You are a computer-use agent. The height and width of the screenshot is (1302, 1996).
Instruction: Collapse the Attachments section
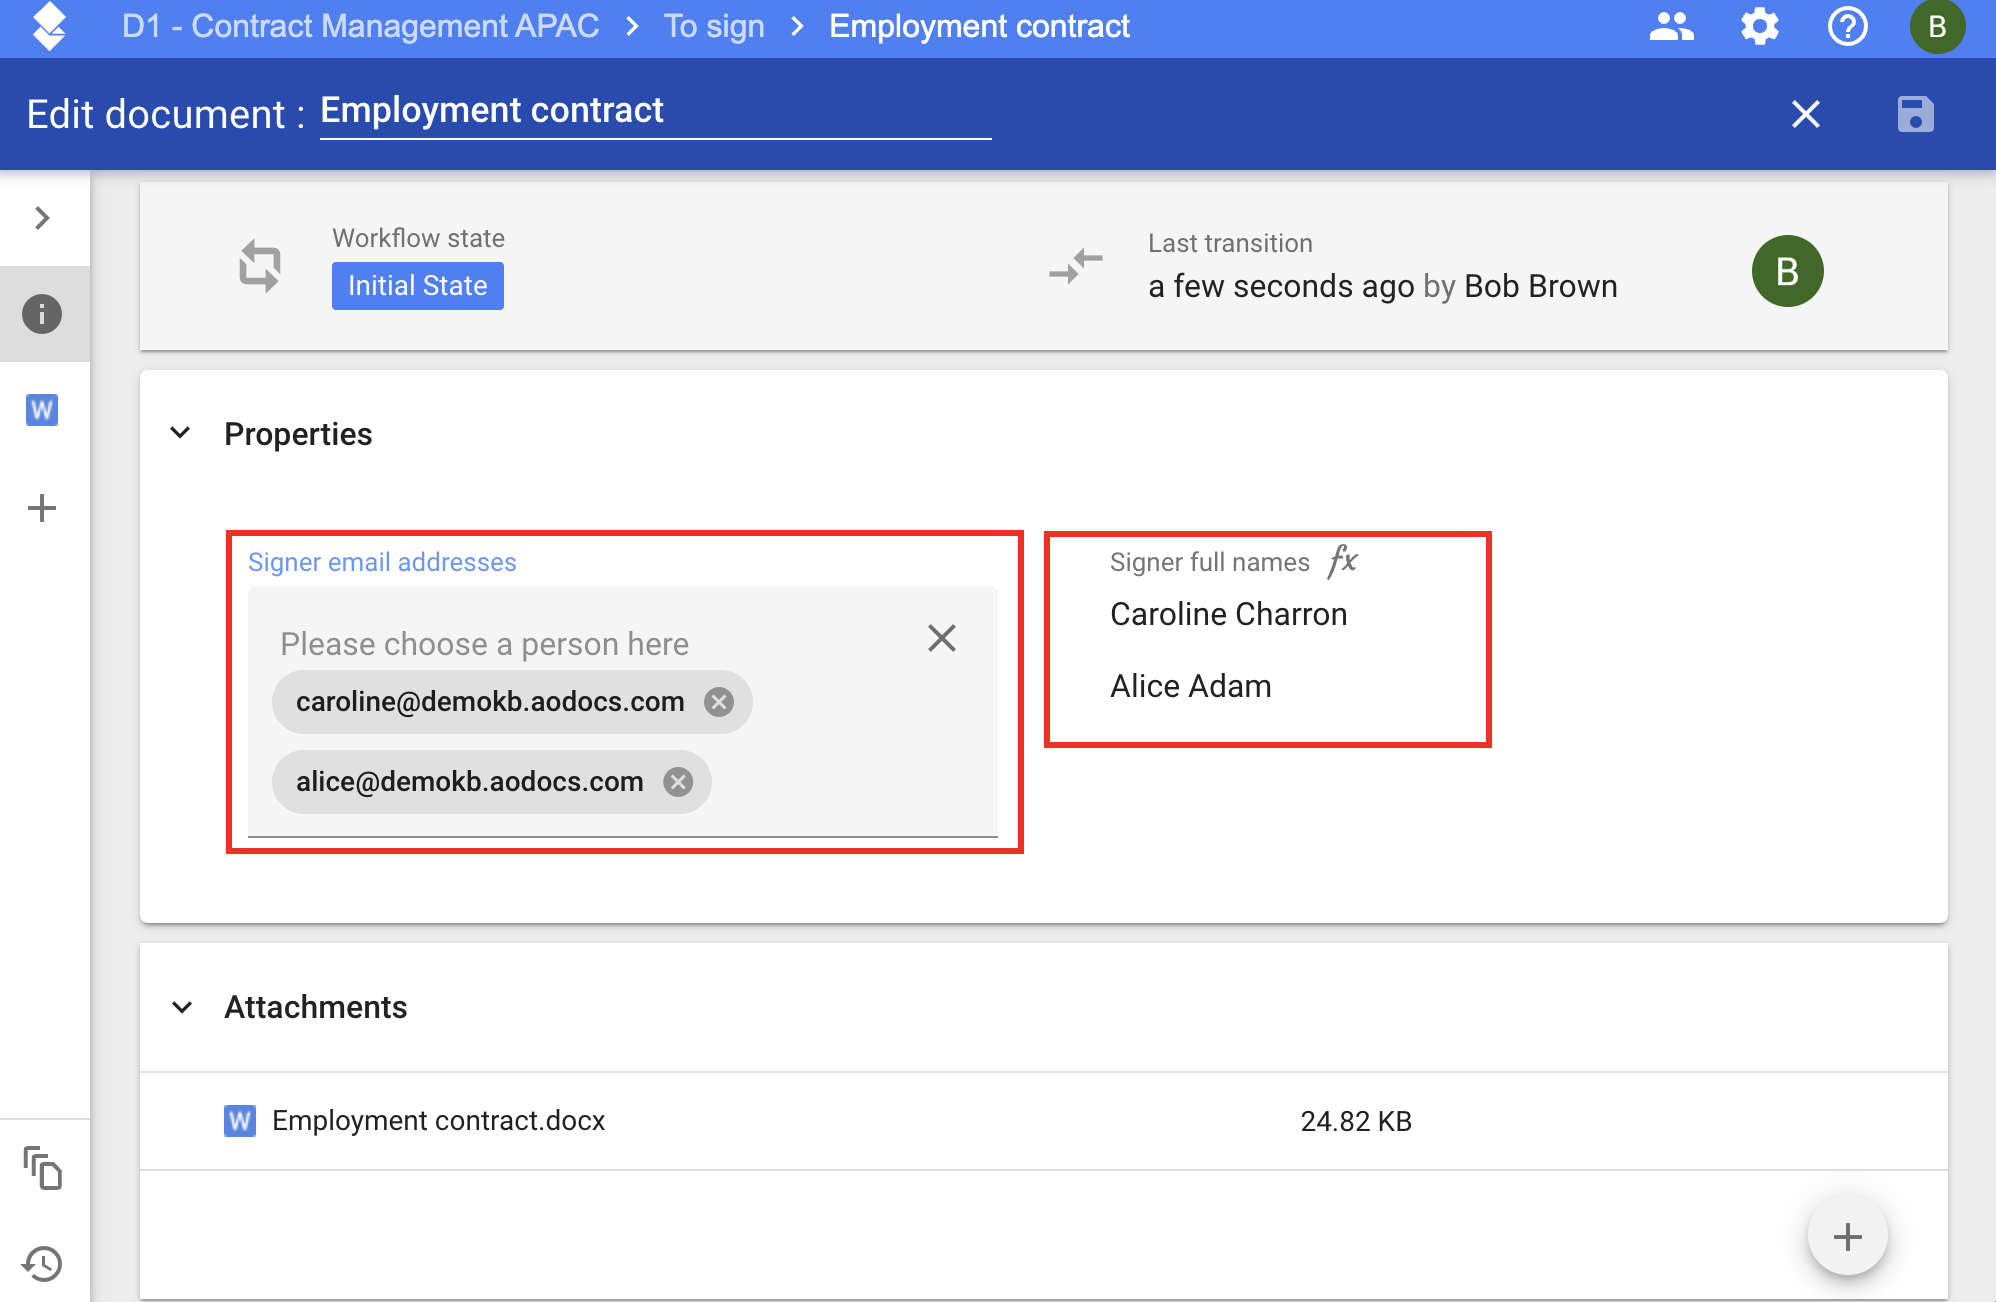(x=181, y=1007)
